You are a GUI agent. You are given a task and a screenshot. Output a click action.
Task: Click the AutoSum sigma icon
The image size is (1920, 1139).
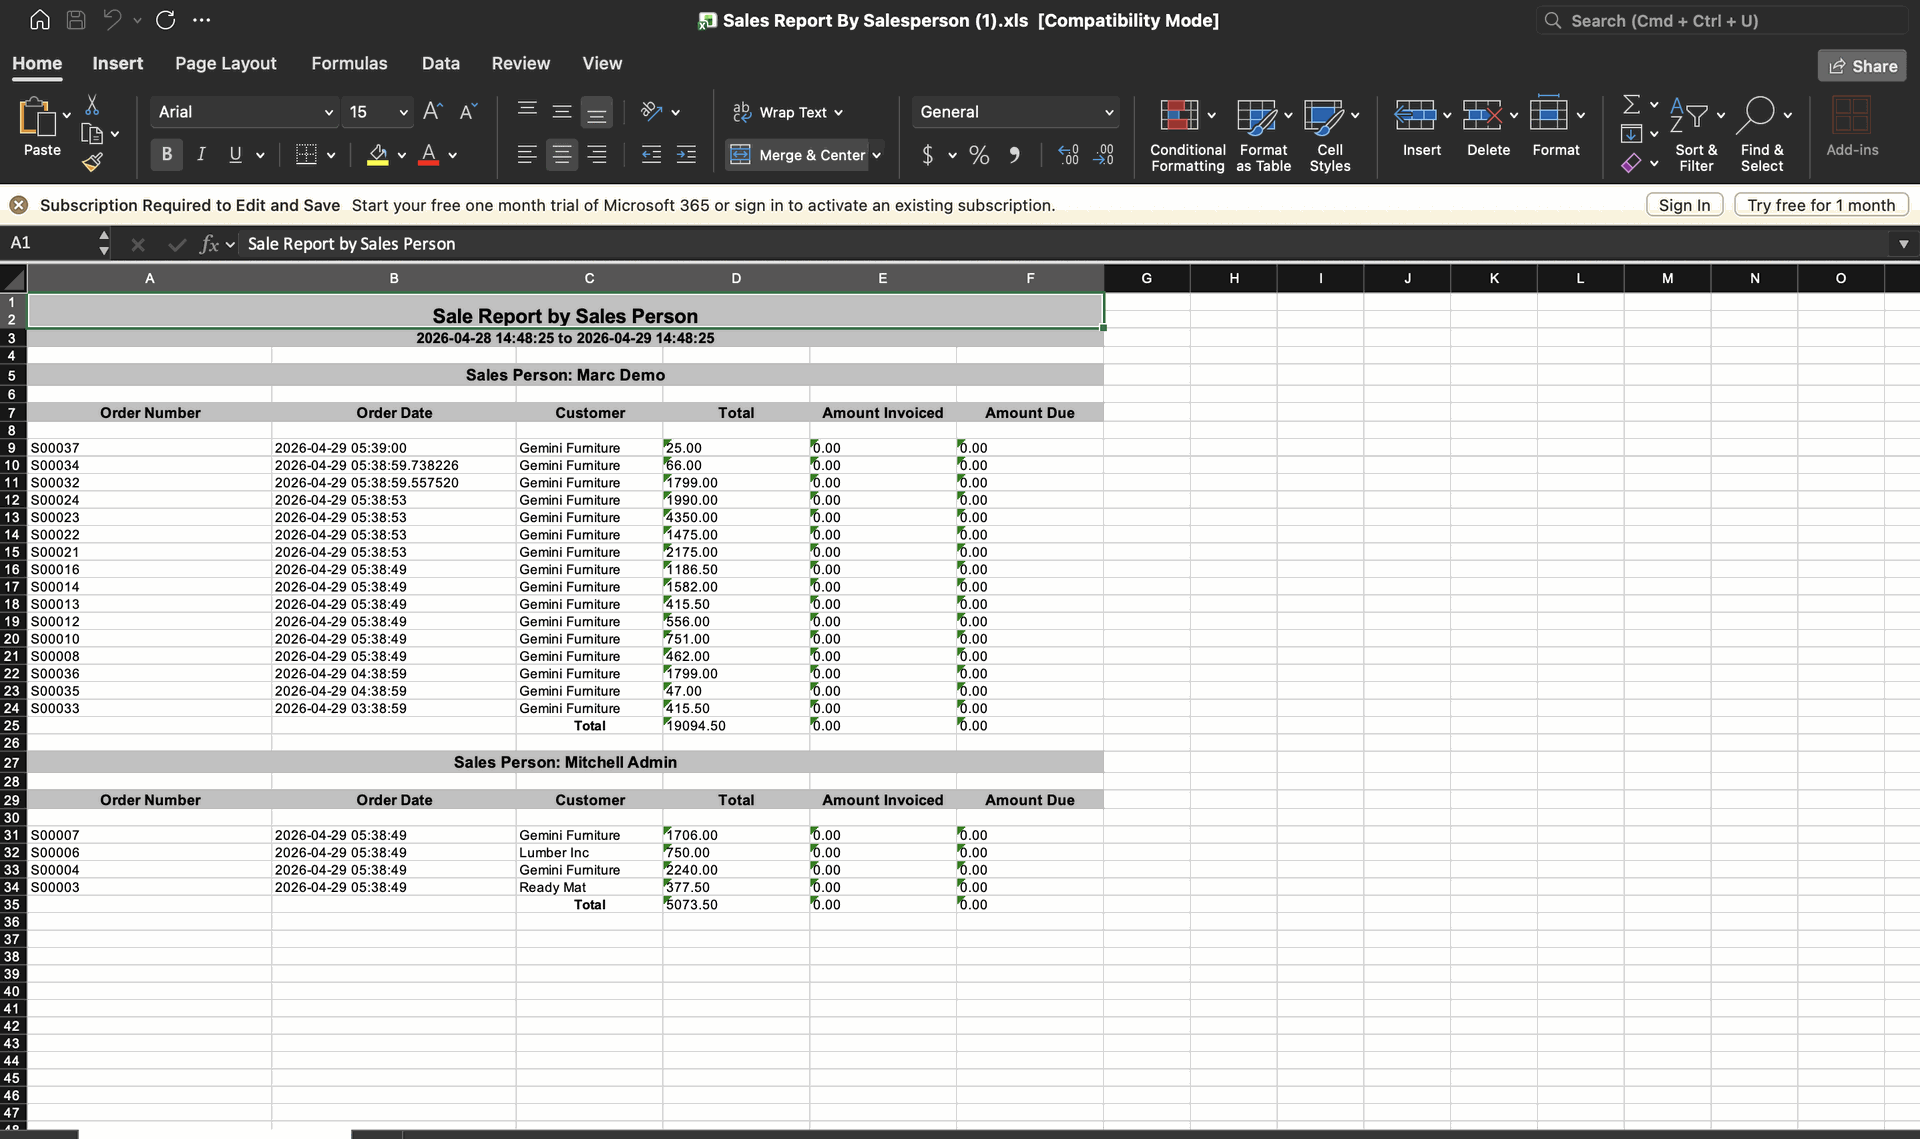pyautogui.click(x=1631, y=104)
